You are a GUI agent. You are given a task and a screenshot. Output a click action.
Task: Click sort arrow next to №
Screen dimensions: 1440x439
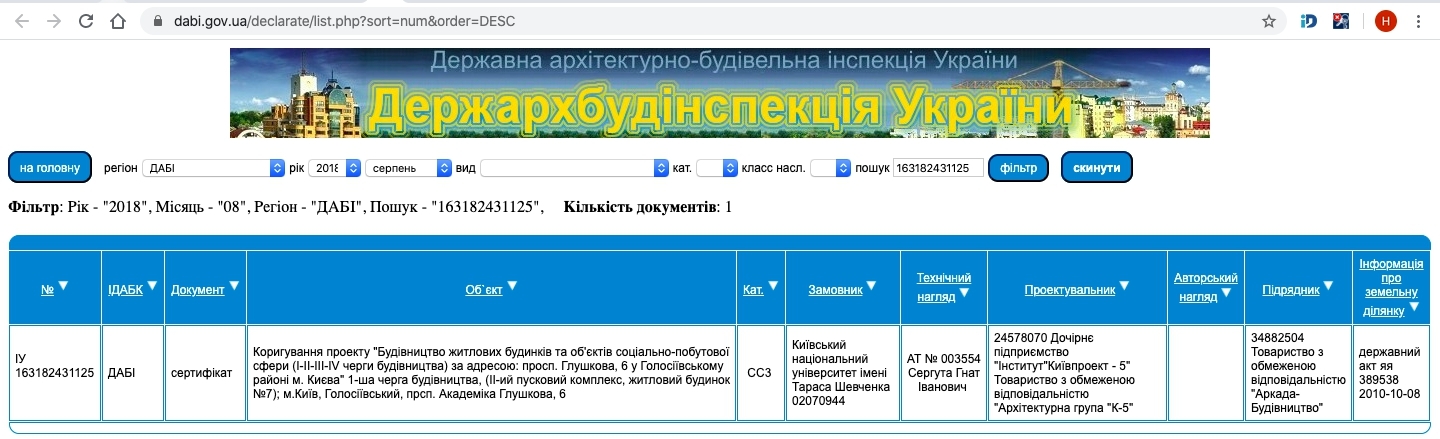coord(63,287)
